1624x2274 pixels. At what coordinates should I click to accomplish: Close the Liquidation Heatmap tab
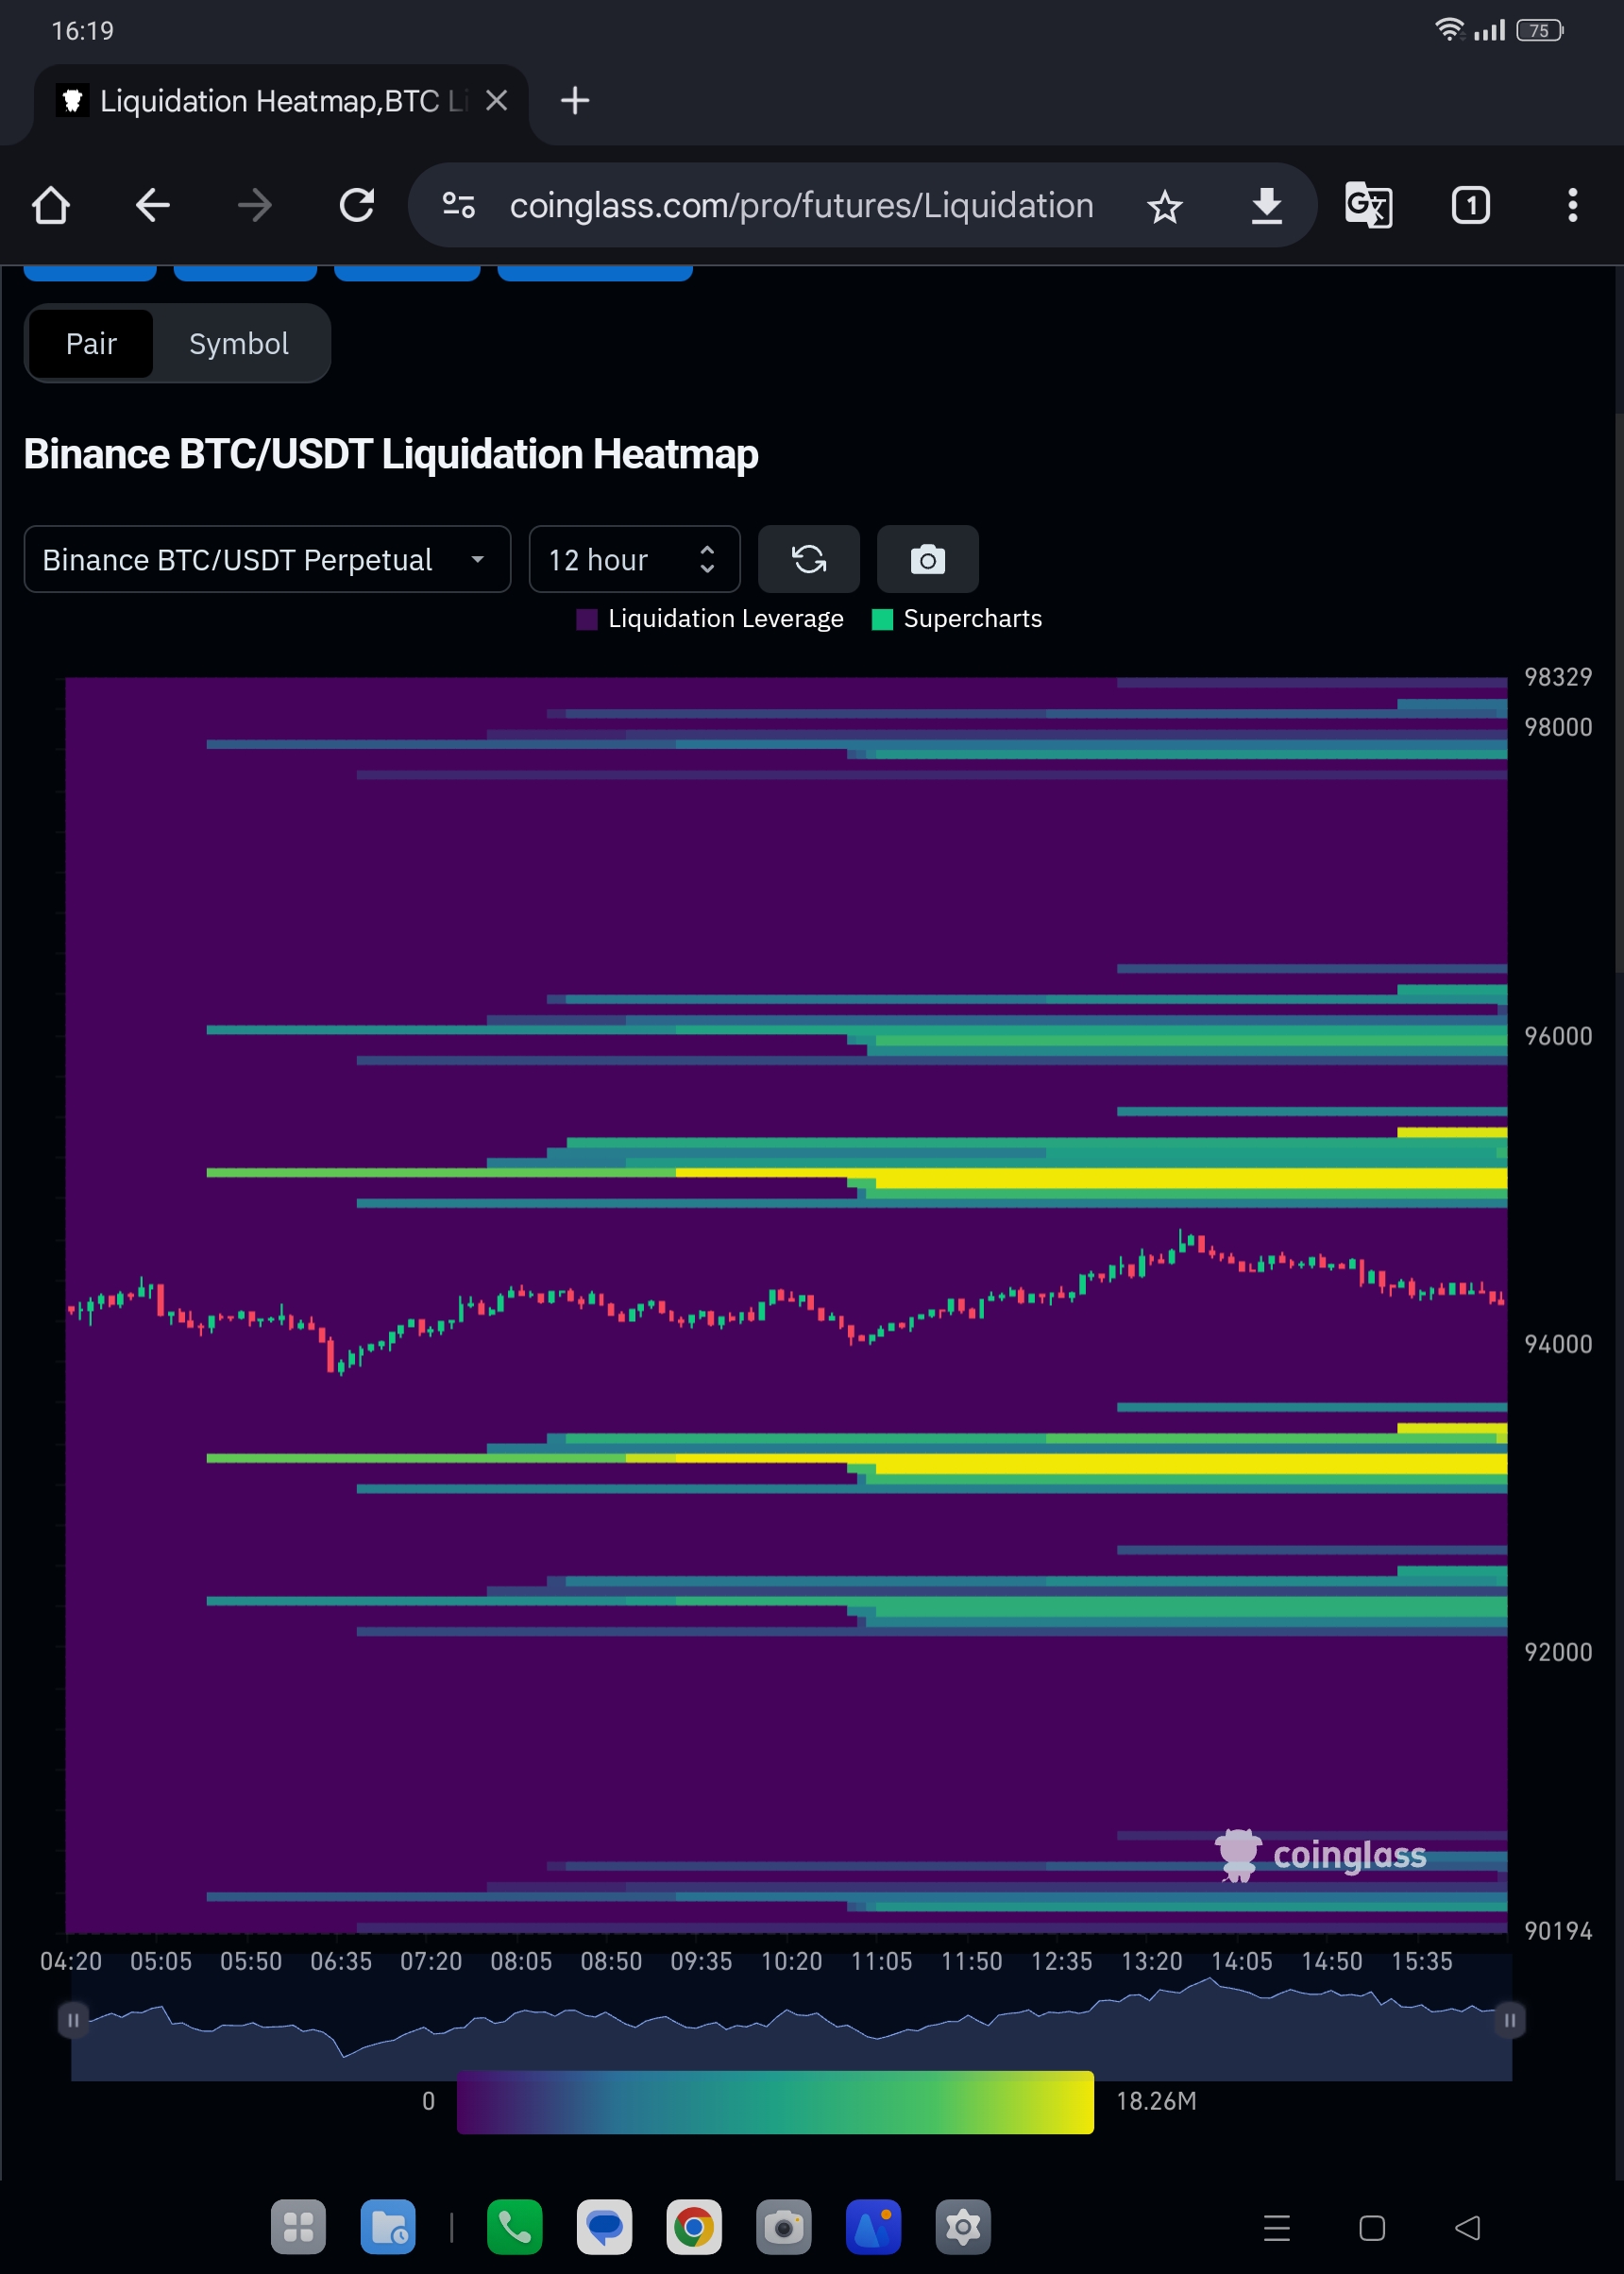496,101
